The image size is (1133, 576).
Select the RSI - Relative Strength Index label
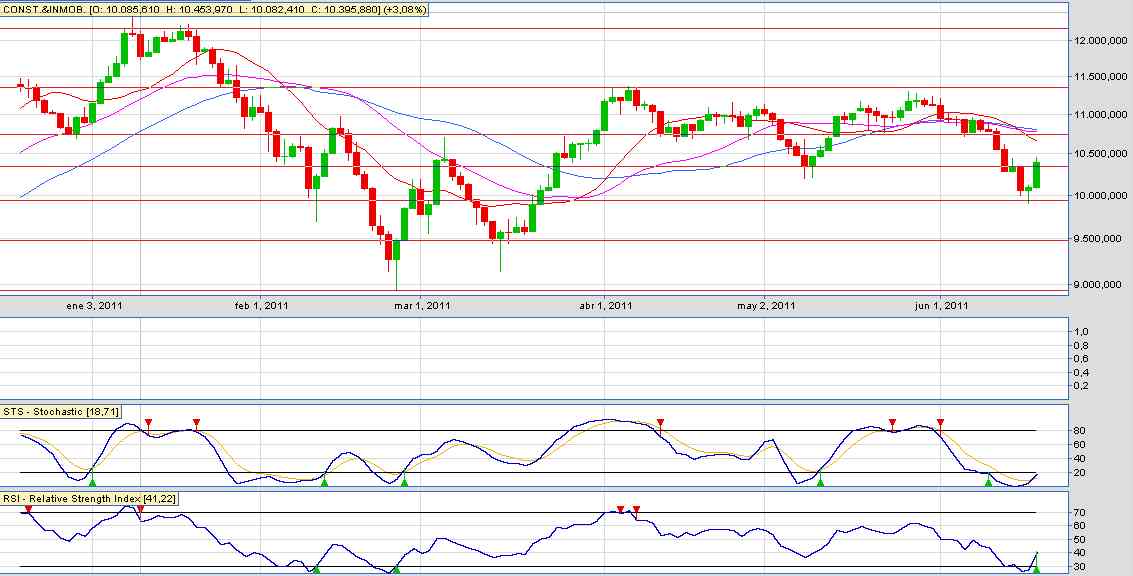coord(89,499)
